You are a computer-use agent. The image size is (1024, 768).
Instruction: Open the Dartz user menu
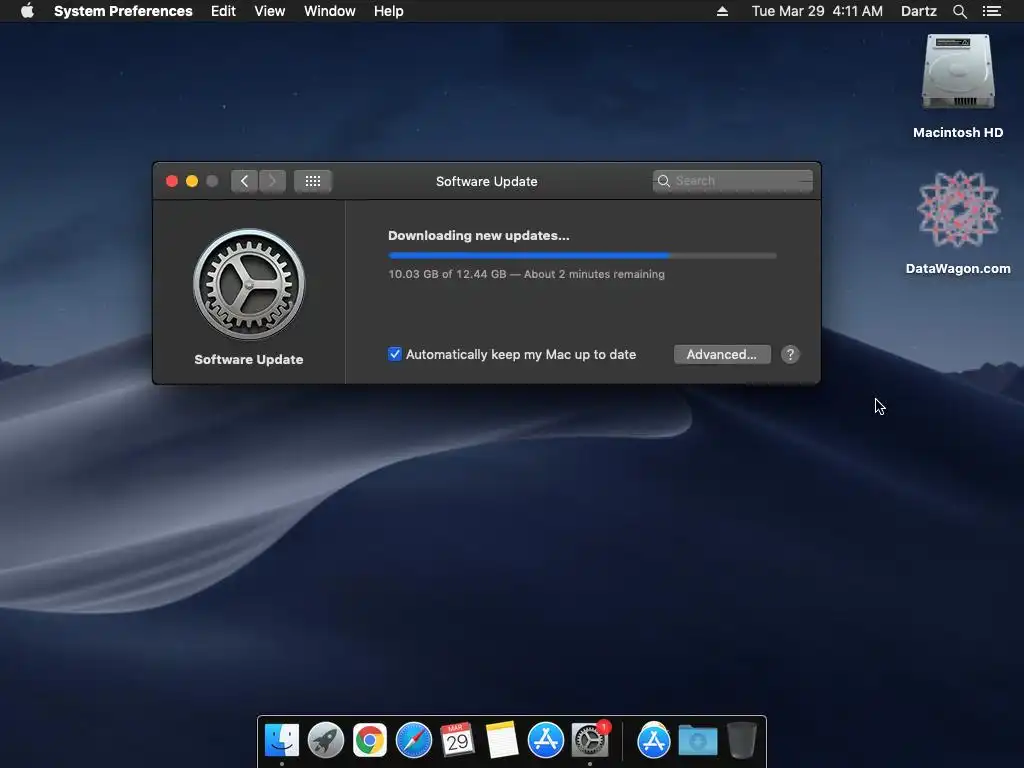coord(918,11)
